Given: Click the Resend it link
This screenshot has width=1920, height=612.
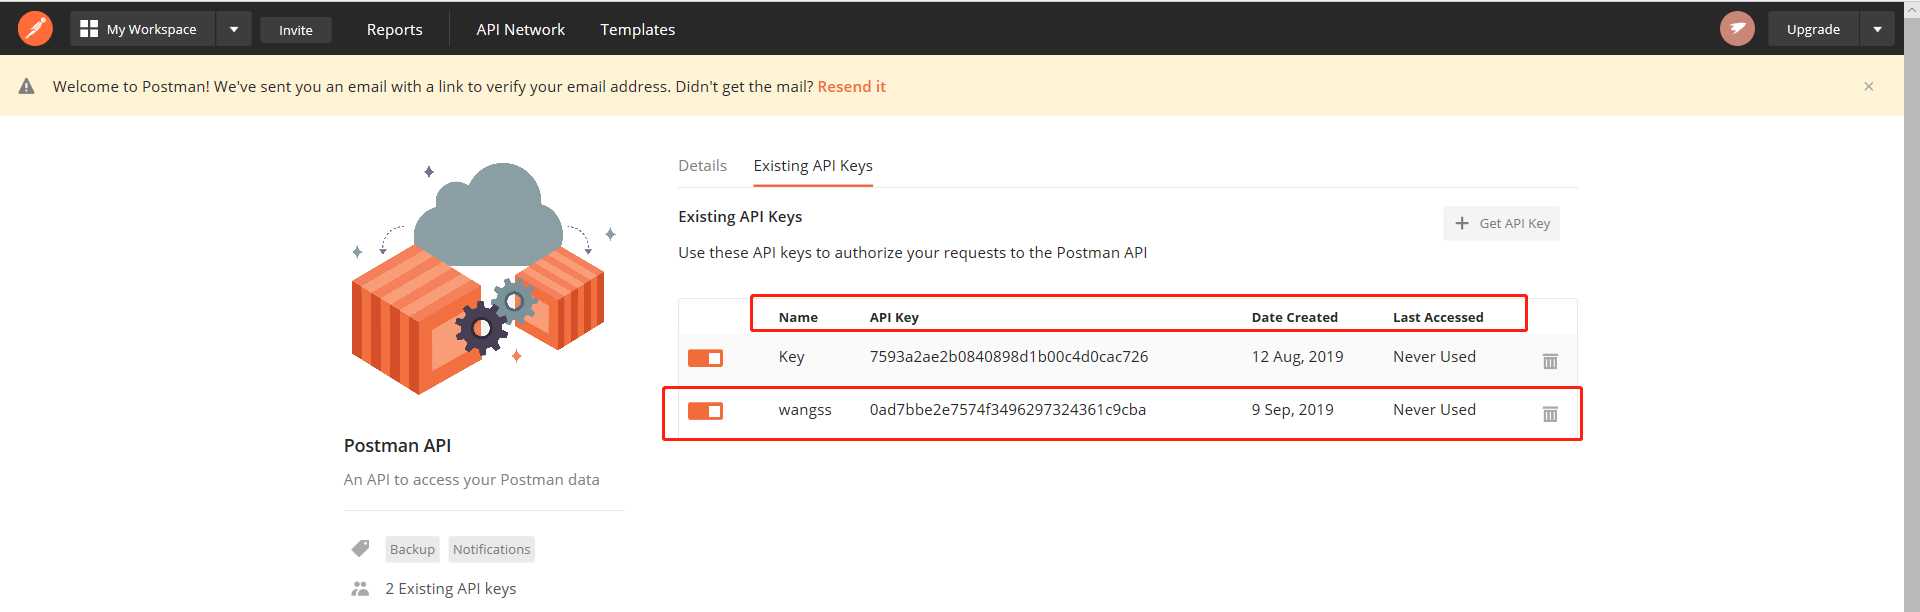Looking at the screenshot, I should pos(852,87).
